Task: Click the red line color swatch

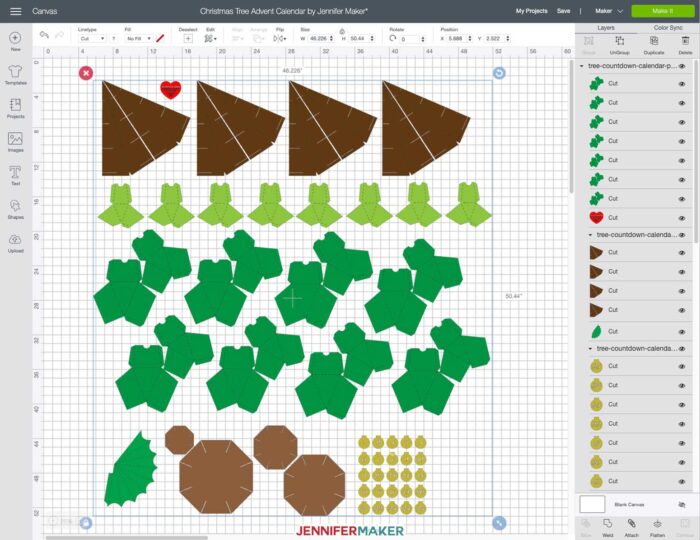Action: pos(160,38)
